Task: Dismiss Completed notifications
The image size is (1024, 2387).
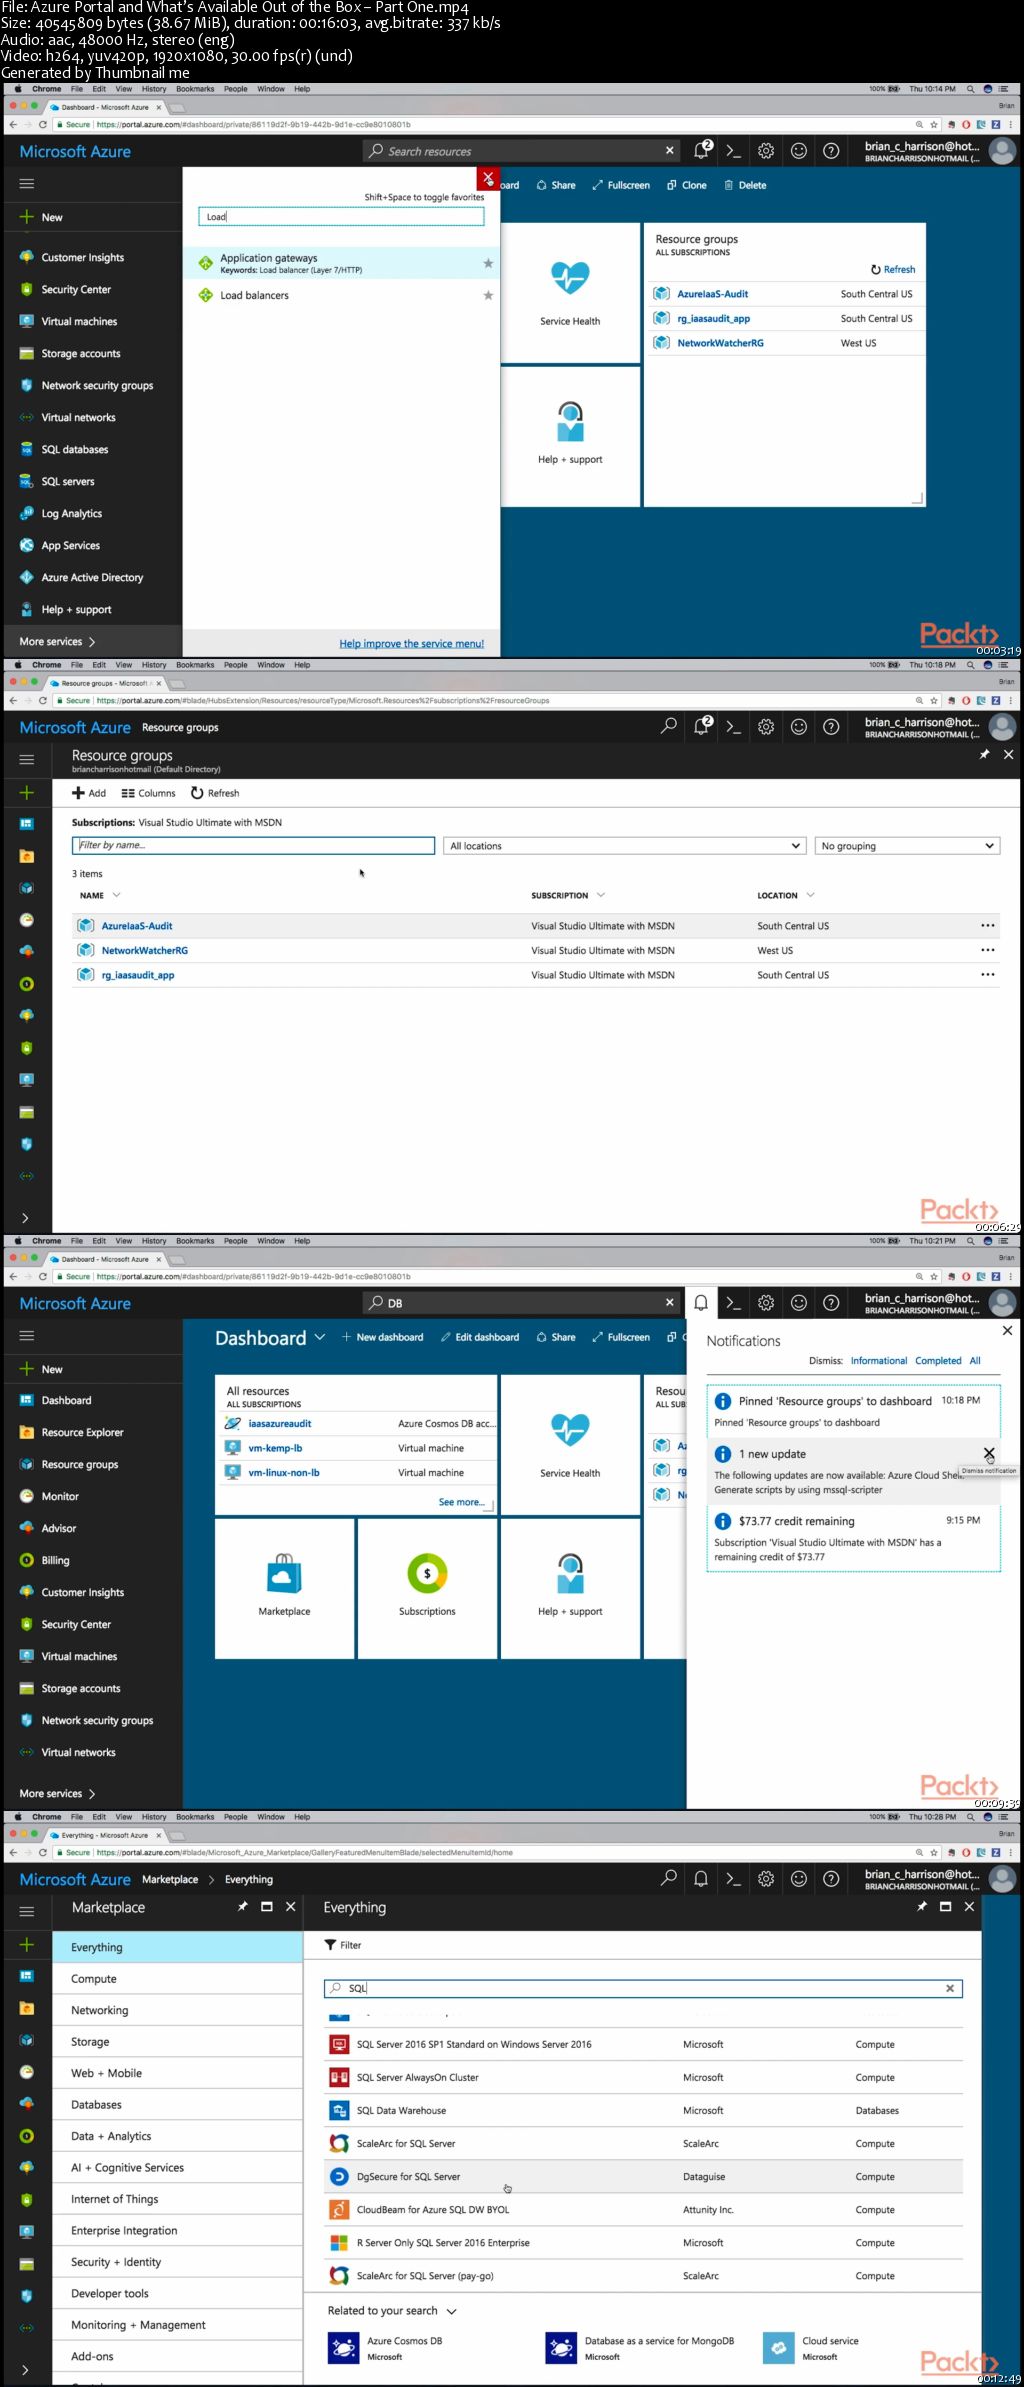Action: (x=938, y=1361)
